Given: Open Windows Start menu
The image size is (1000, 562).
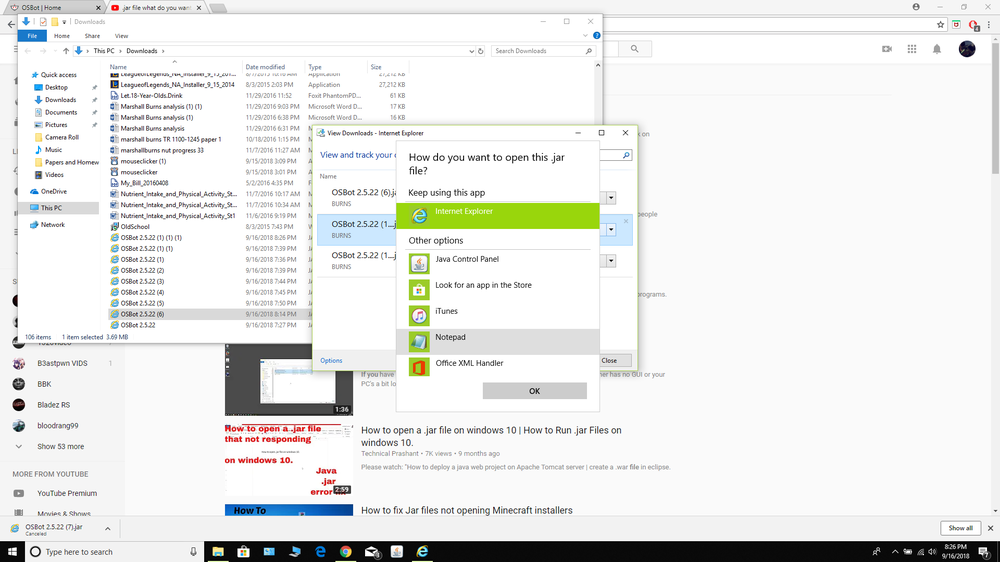Looking at the screenshot, I should 12,552.
